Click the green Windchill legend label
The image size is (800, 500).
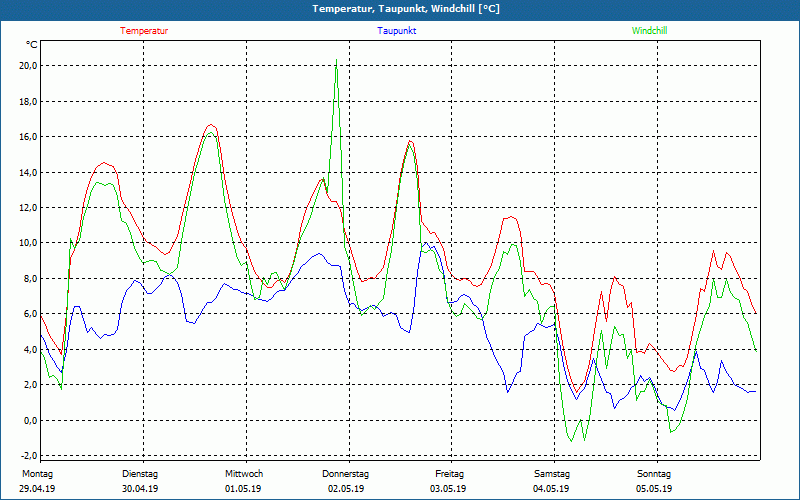(x=649, y=31)
